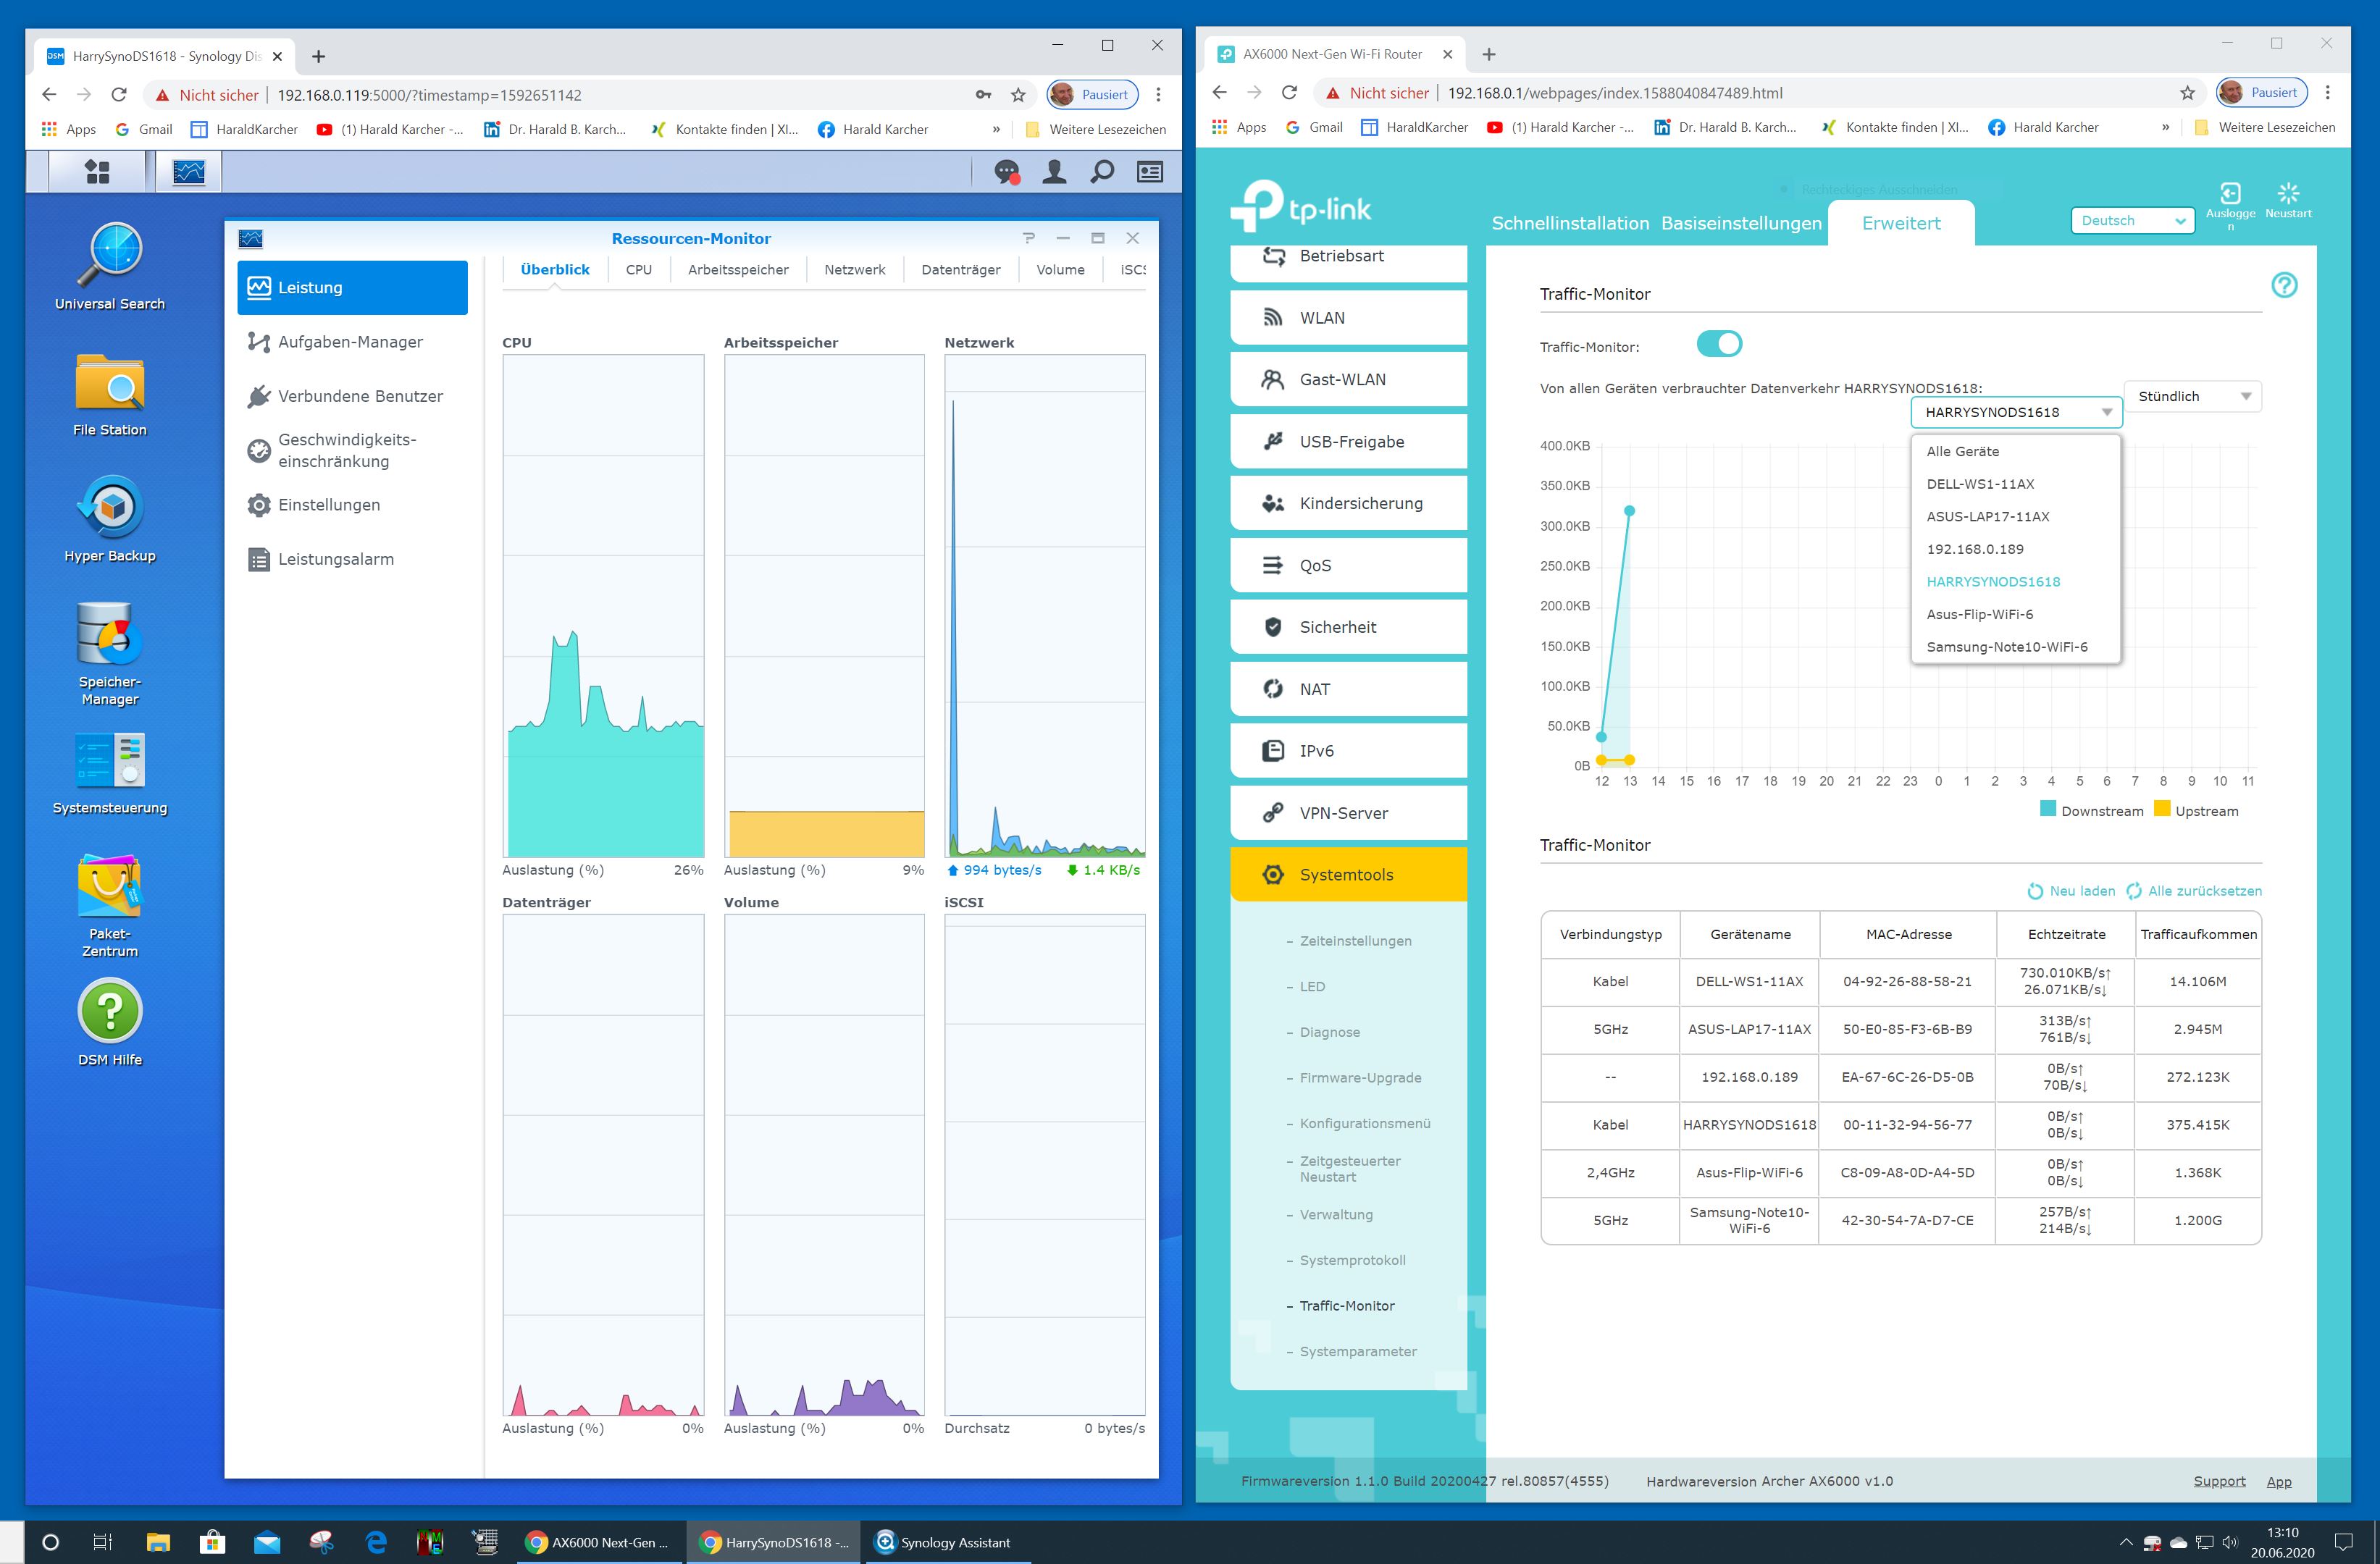Toggle Upstream series via legend
This screenshot has height=1564, width=2380.
click(2162, 810)
